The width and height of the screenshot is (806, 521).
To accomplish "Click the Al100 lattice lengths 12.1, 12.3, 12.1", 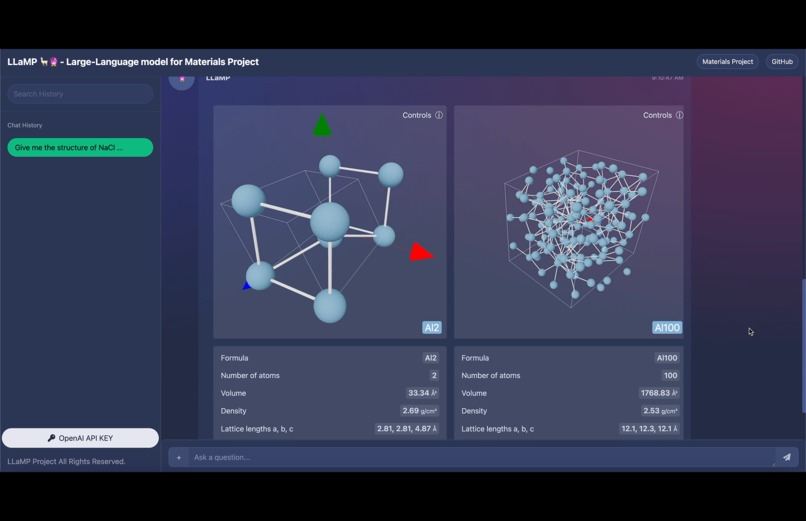I will tap(649, 429).
